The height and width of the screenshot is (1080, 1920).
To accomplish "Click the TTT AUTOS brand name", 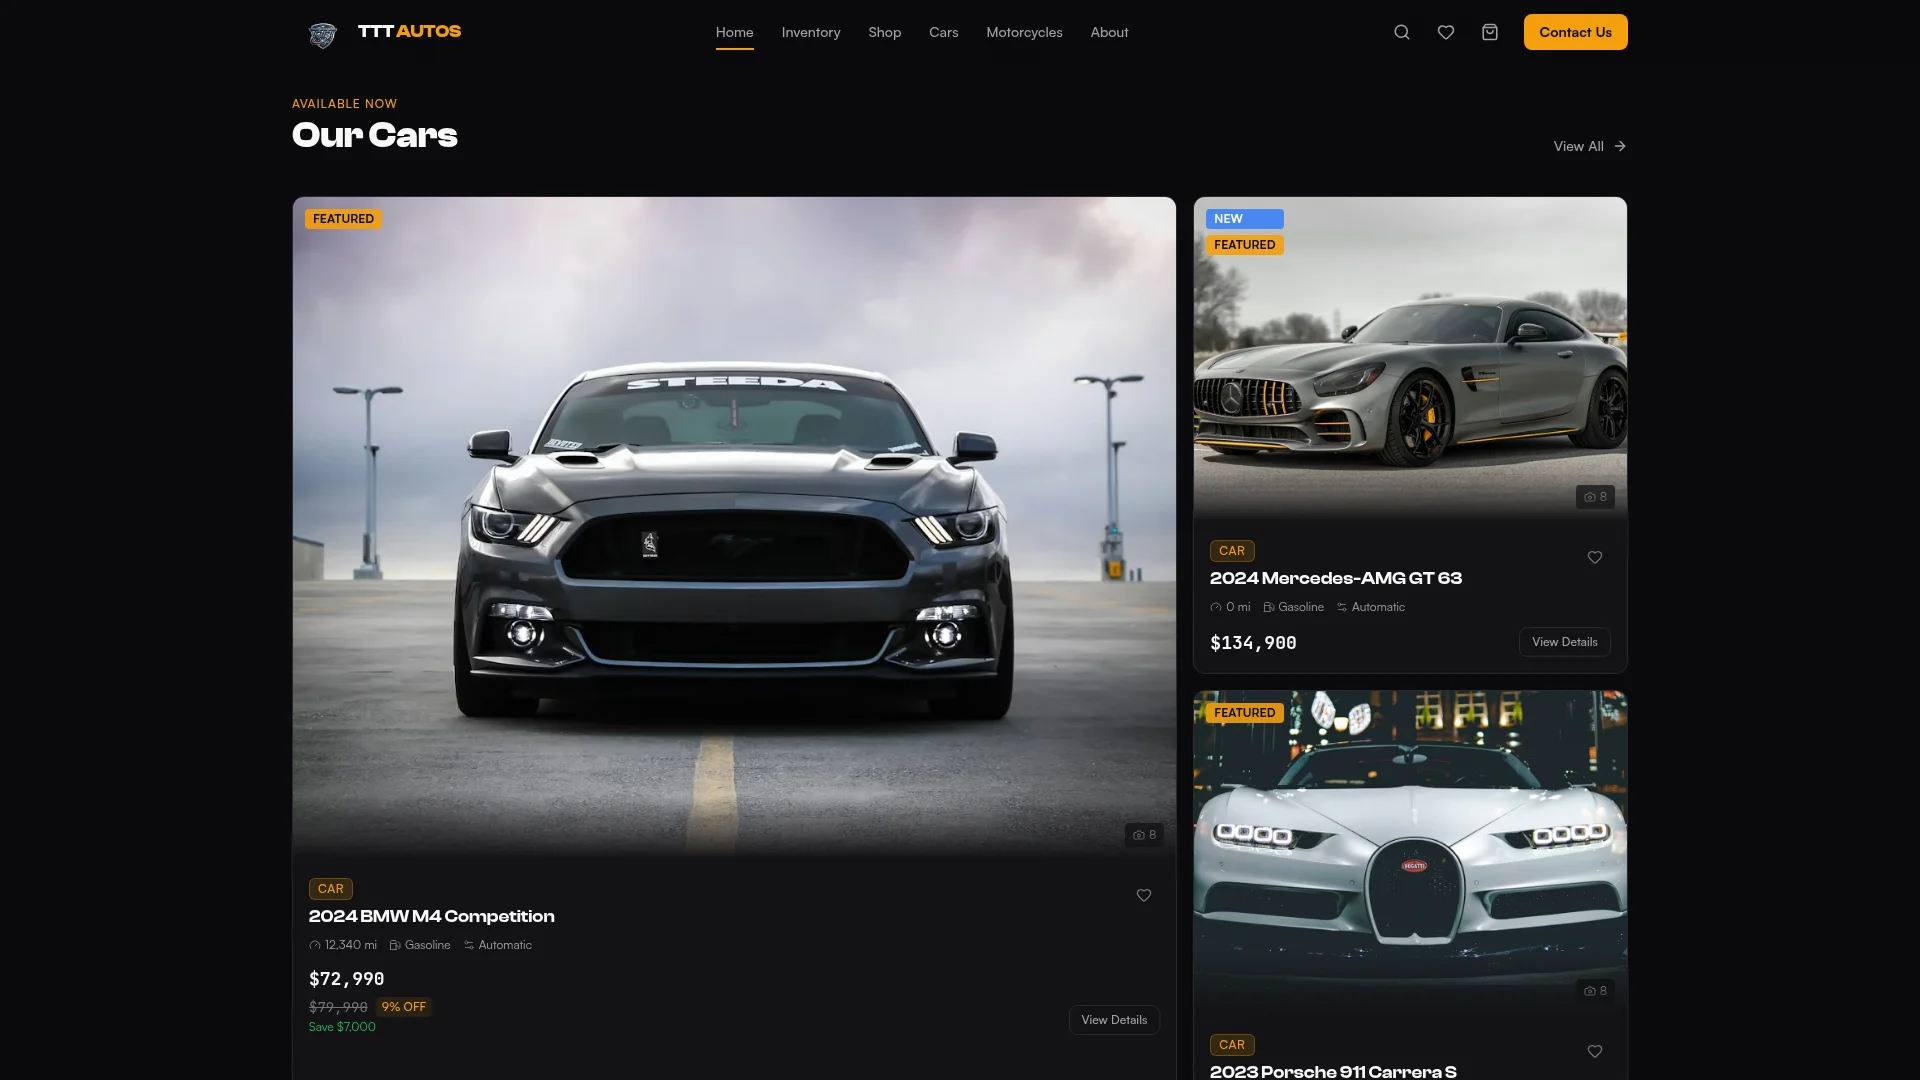I will [409, 31].
